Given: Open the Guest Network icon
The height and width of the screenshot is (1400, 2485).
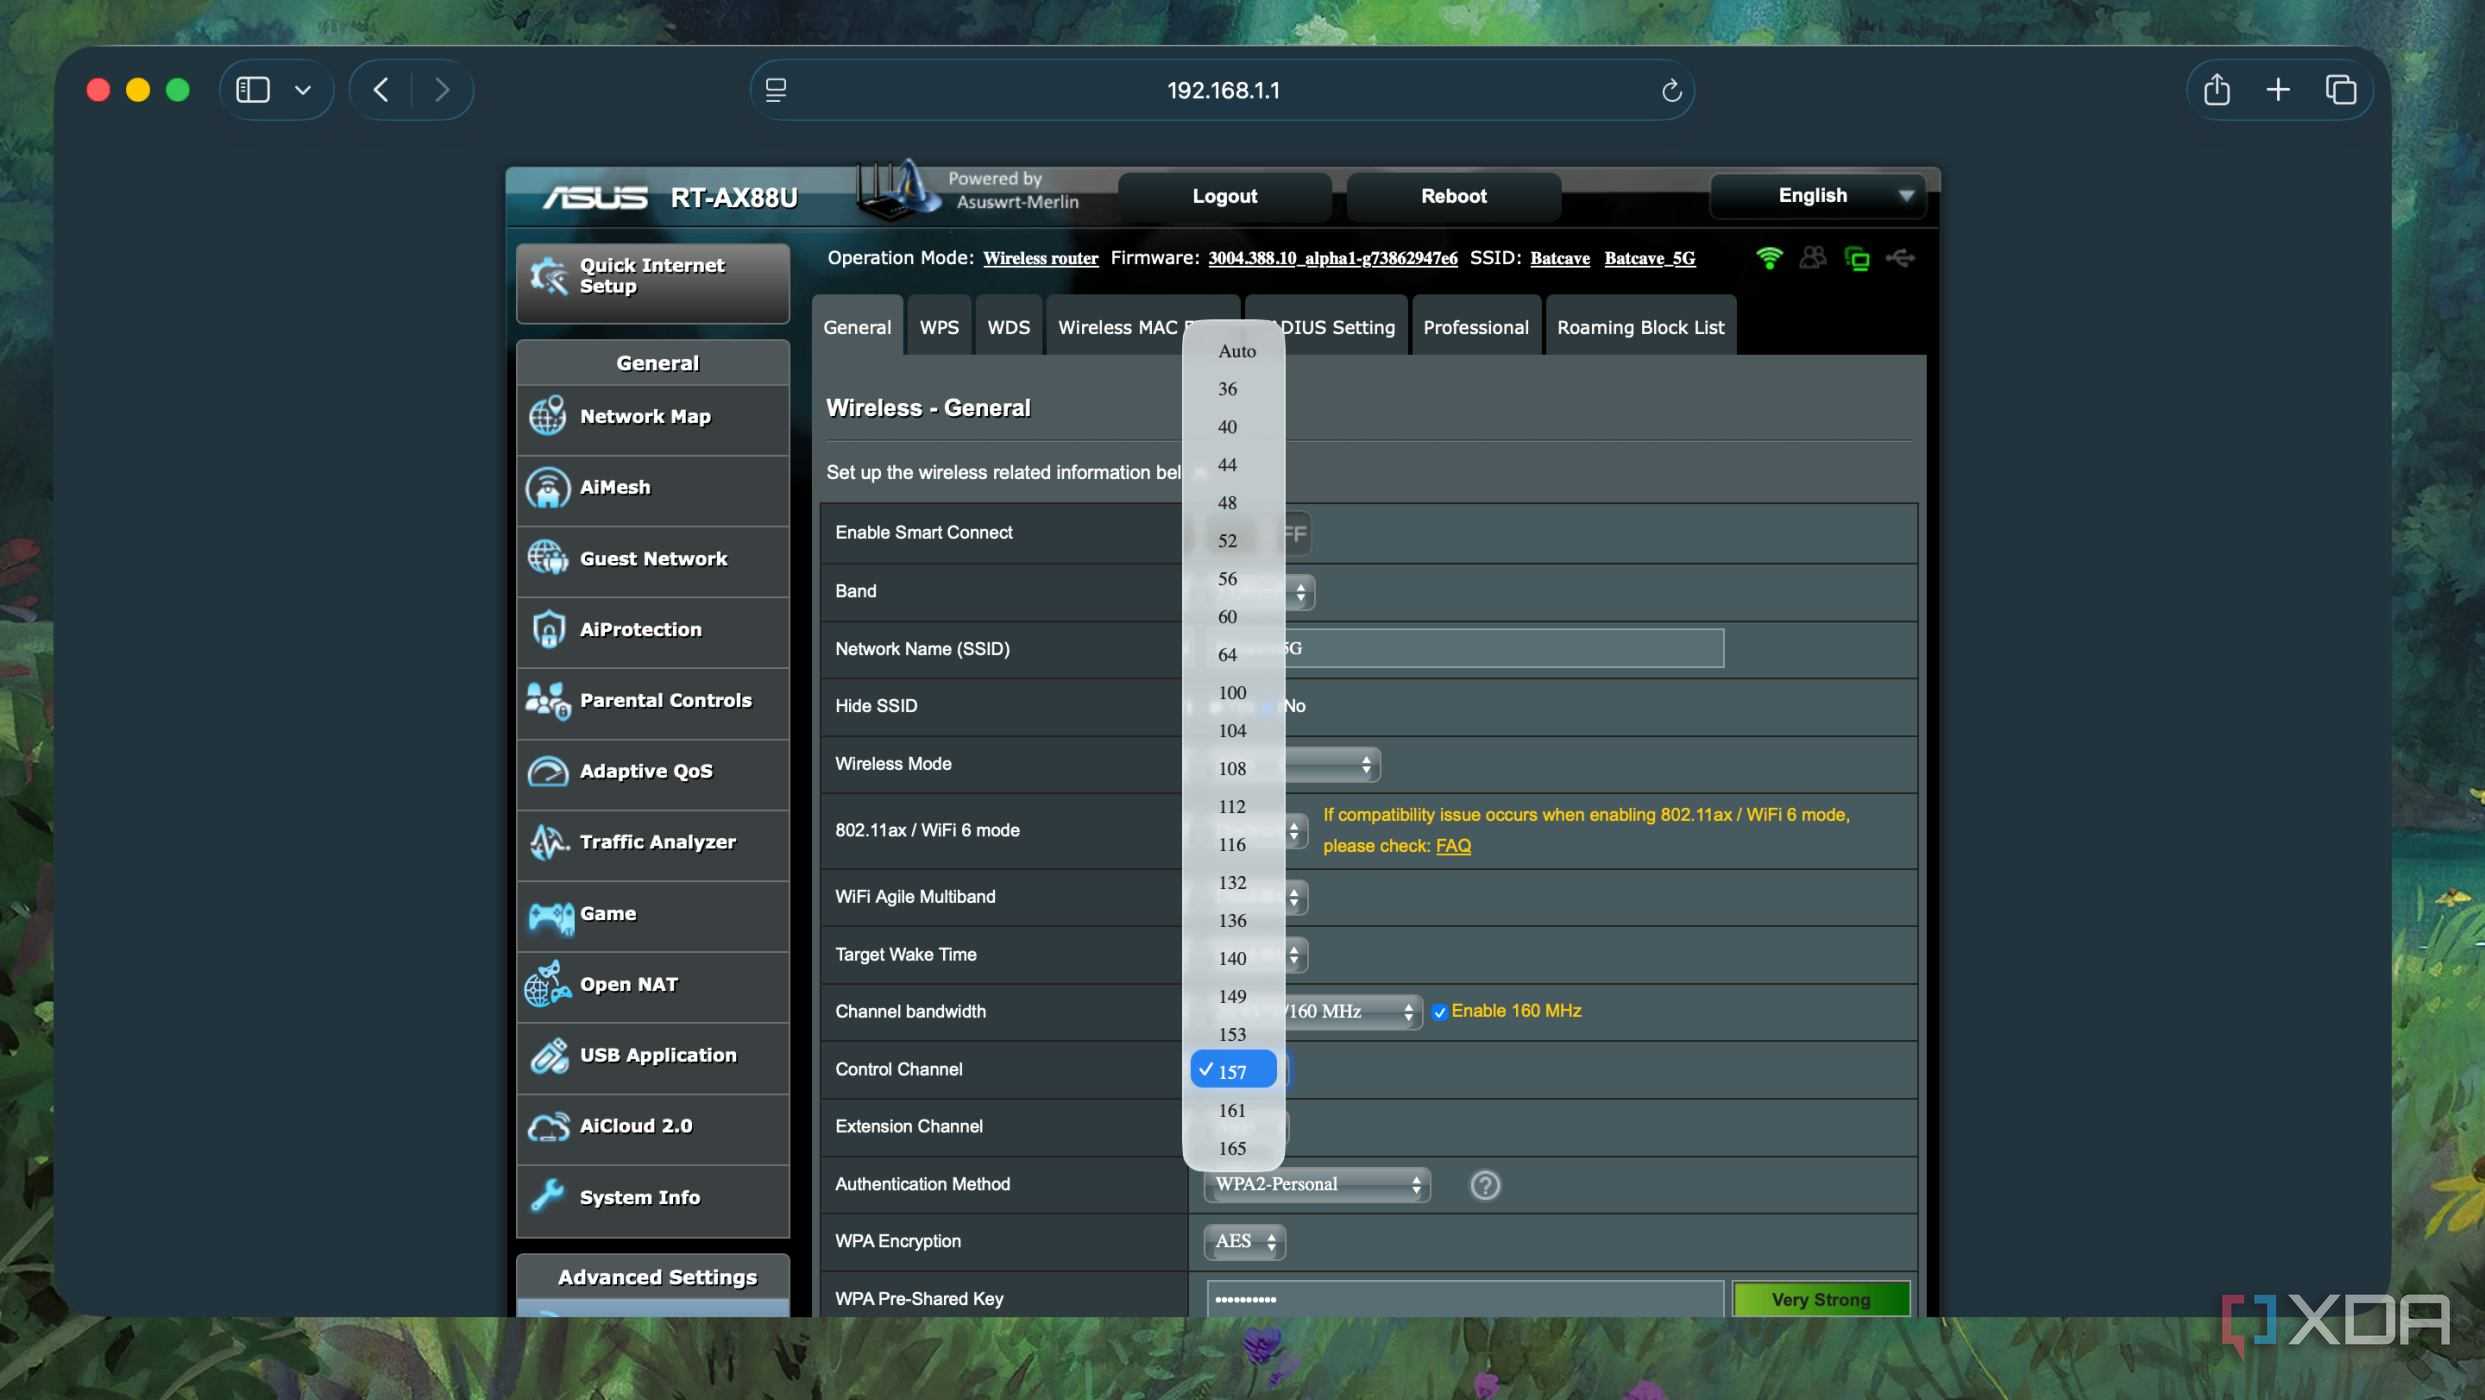Looking at the screenshot, I should point(547,558).
